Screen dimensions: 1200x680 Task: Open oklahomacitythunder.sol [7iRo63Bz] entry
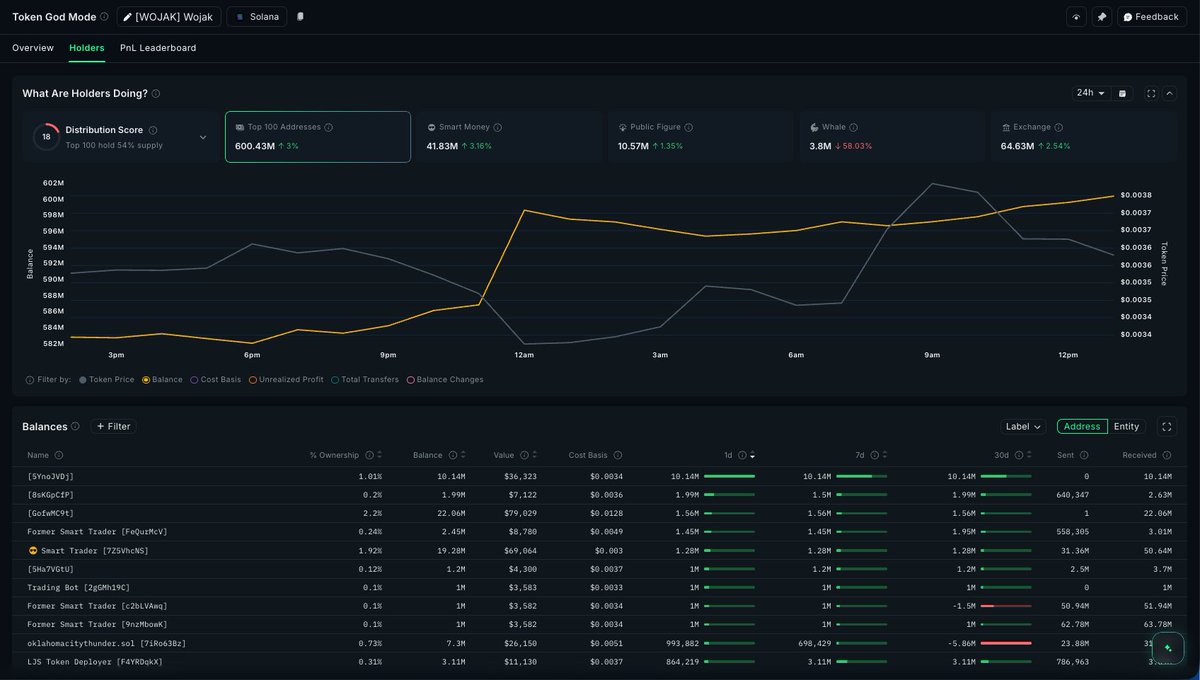107,643
